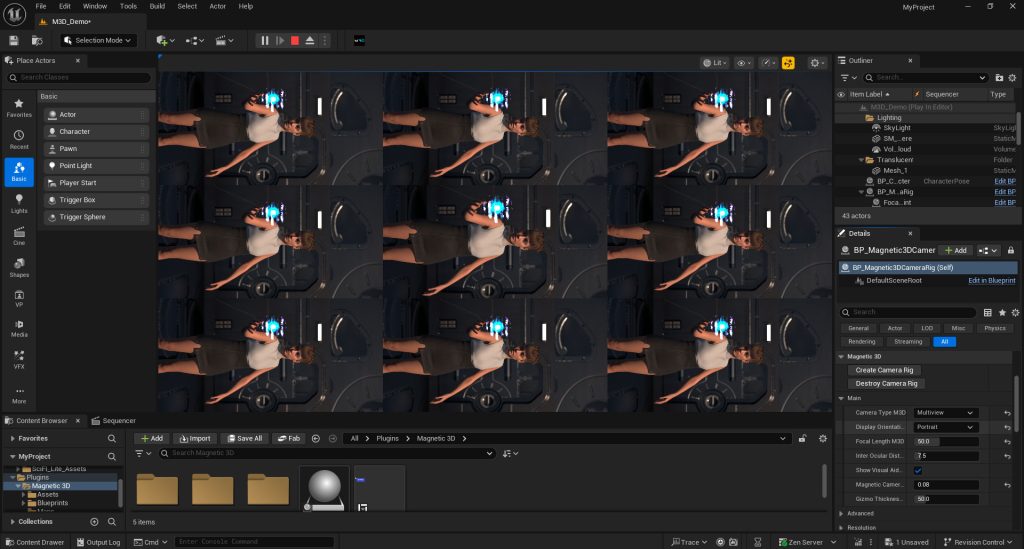Image resolution: width=1024 pixels, height=549 pixels.
Task: Toggle visibility of the SkyLight actor
Action: (841, 128)
